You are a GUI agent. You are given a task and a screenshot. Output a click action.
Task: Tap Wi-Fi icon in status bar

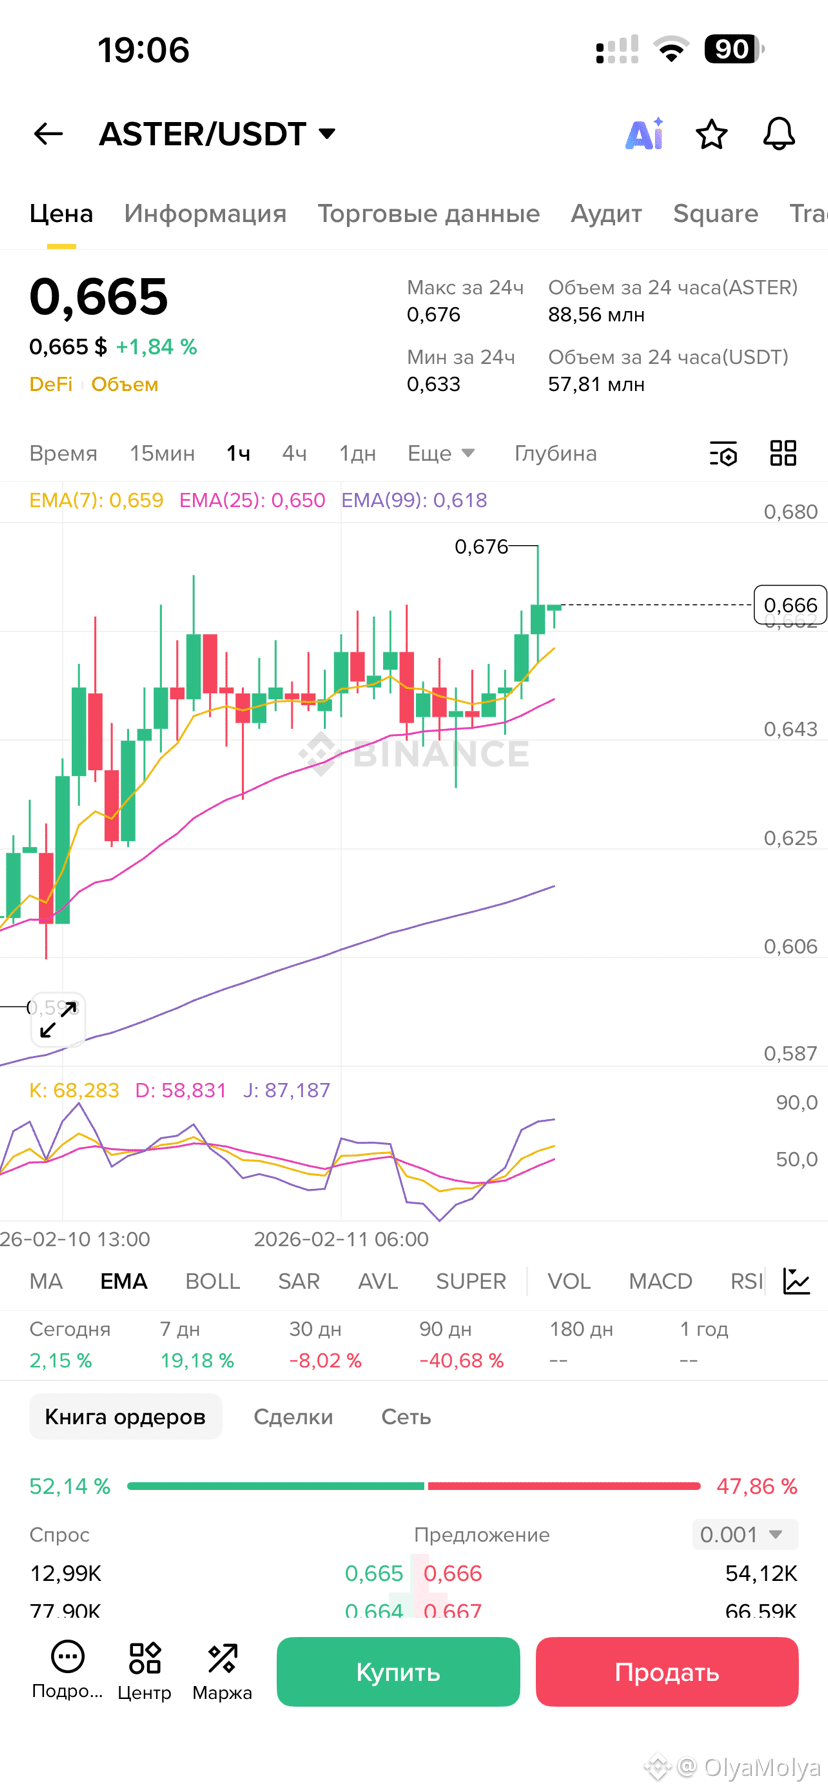click(x=671, y=49)
